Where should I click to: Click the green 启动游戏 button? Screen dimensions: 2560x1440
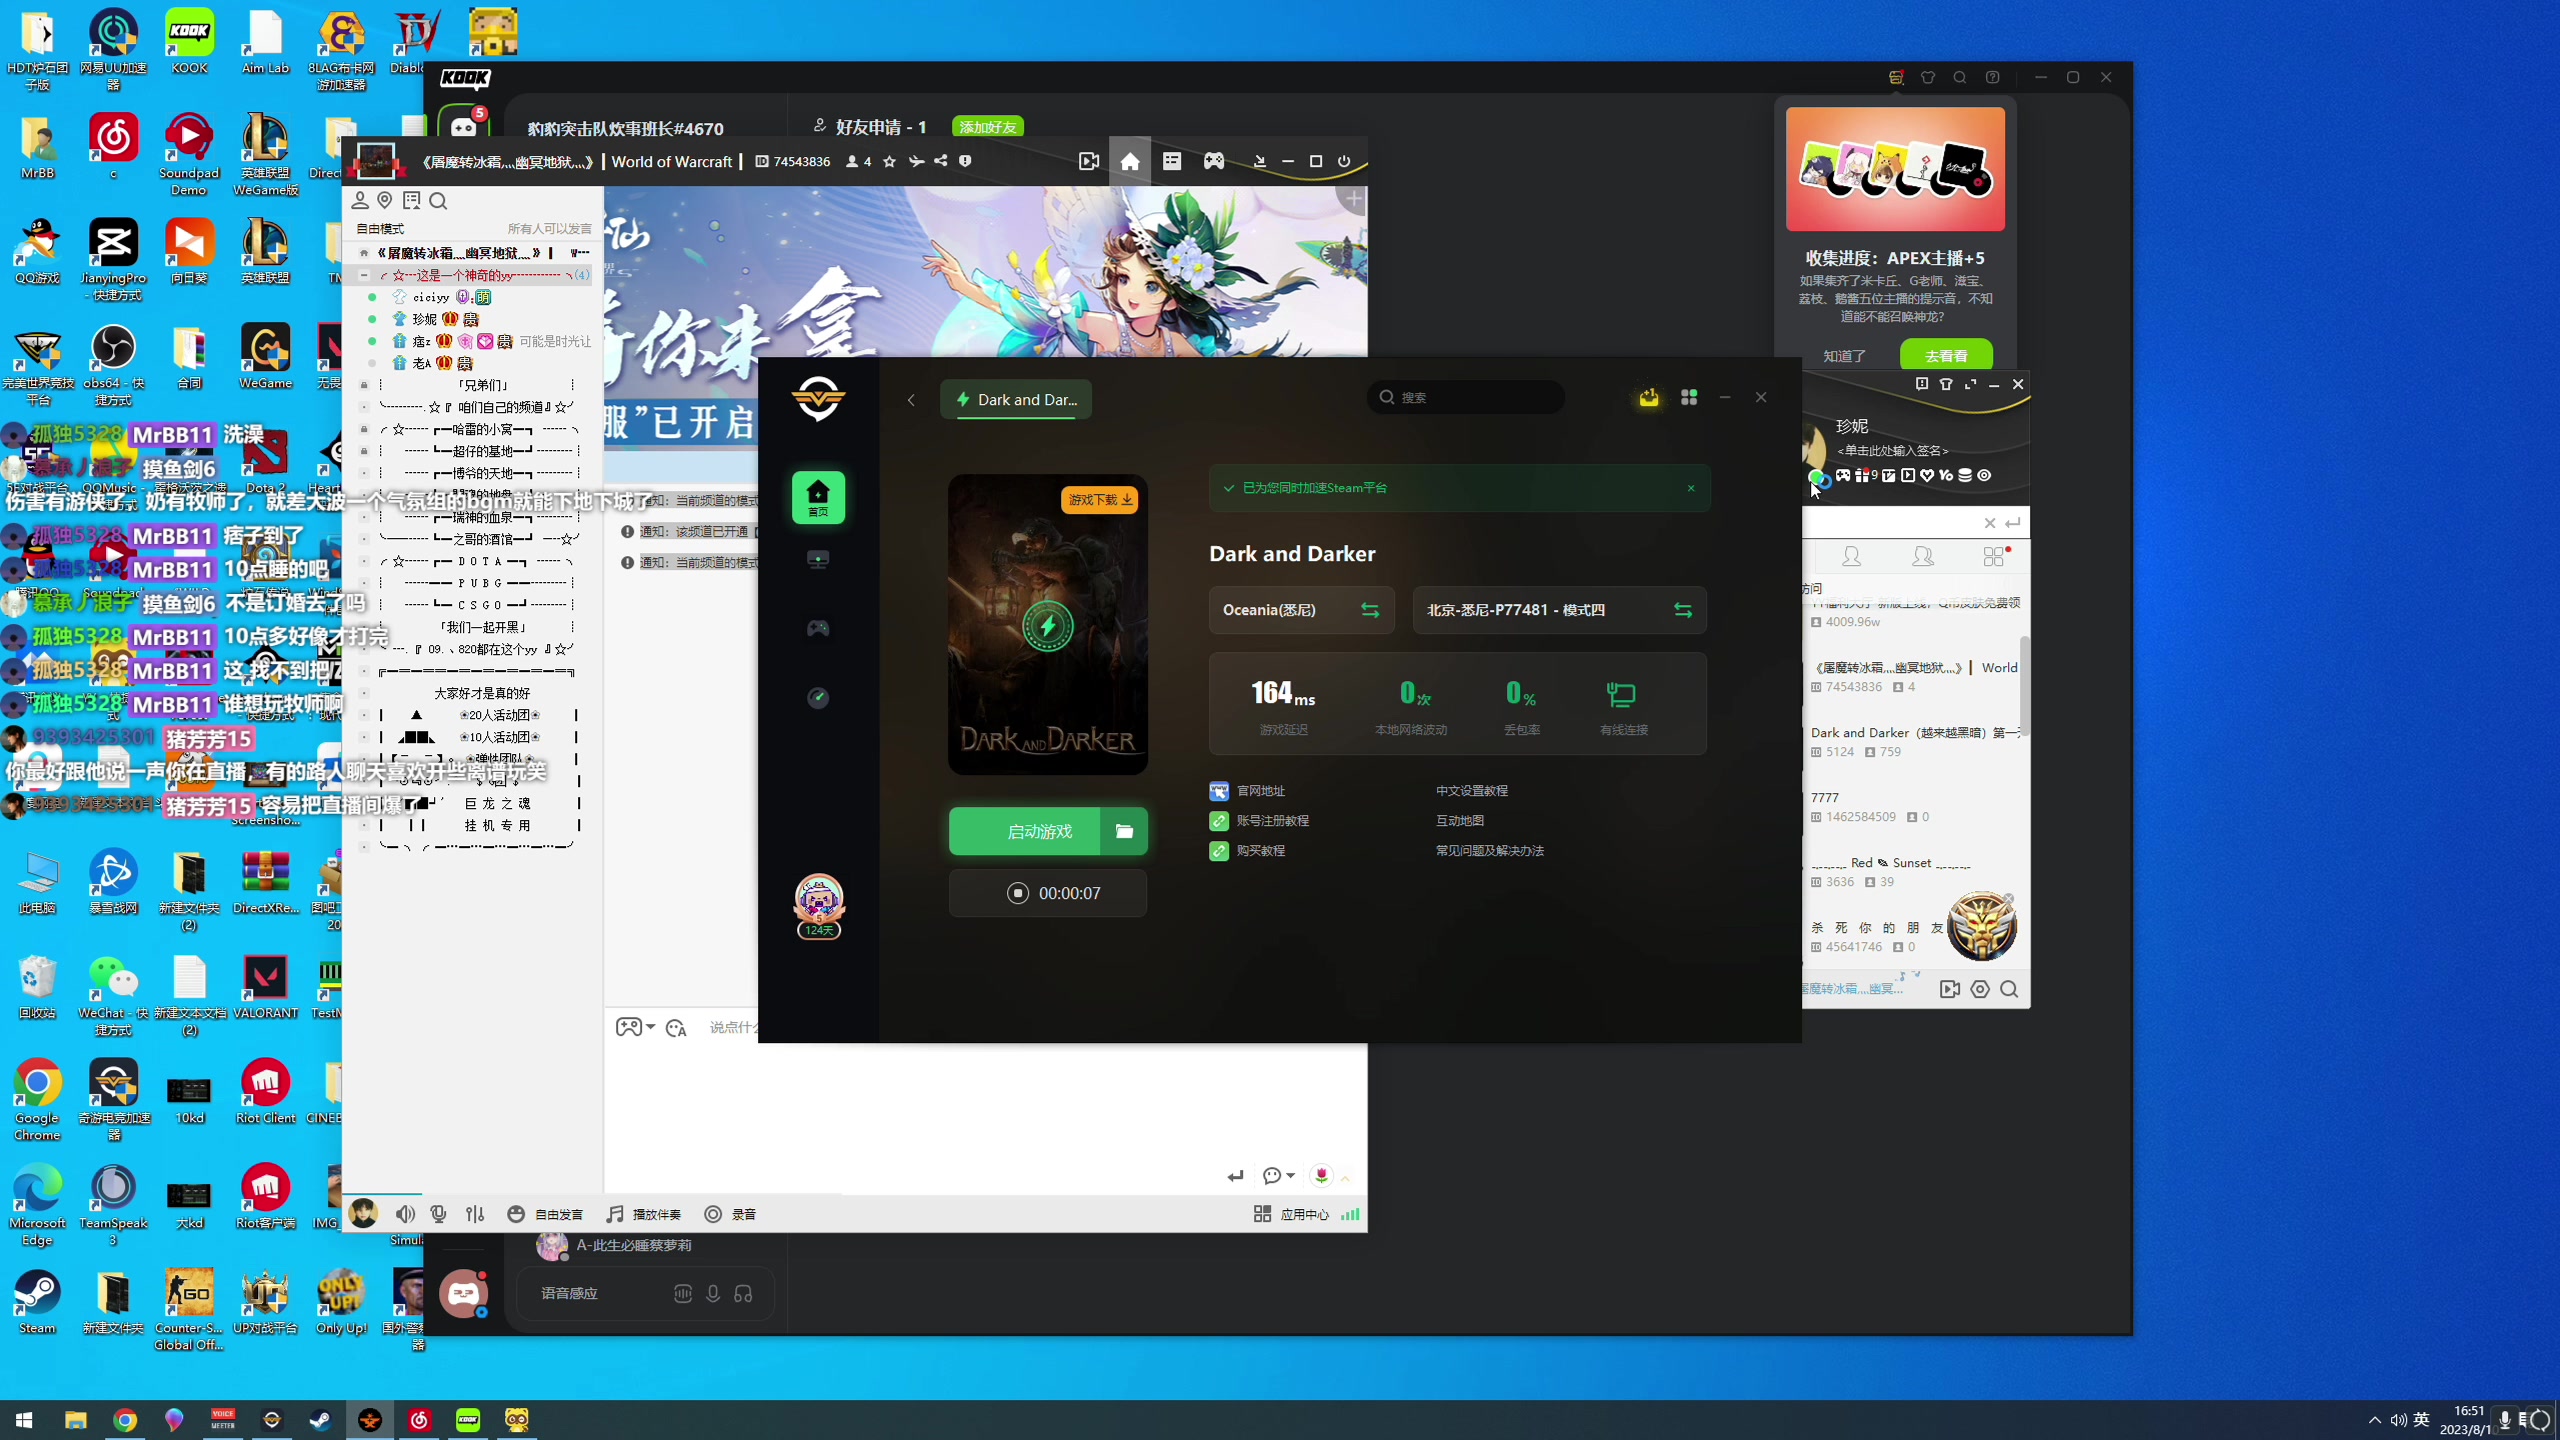(1025, 831)
